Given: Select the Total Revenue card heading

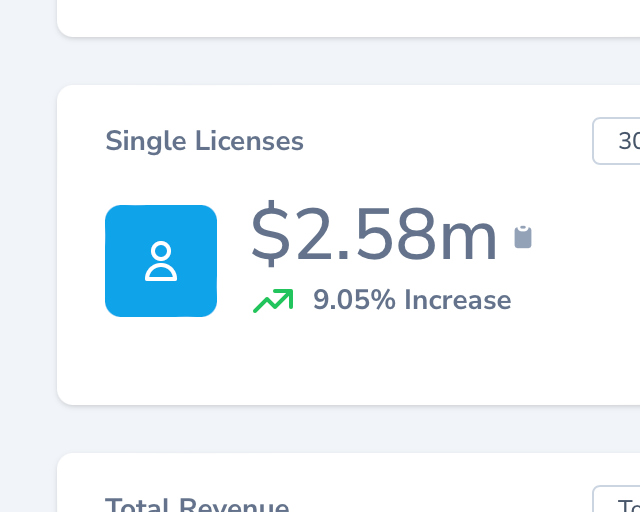Looking at the screenshot, I should click(197, 505).
